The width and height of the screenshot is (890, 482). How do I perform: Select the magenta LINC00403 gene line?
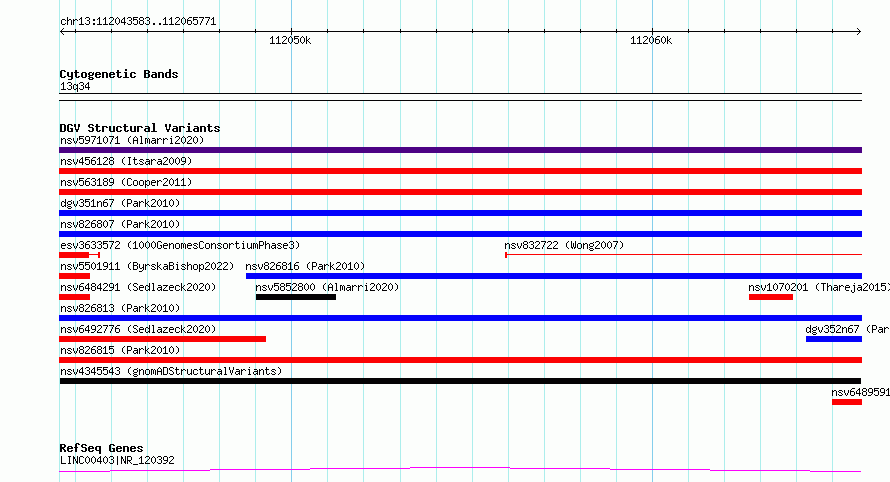coord(460,470)
